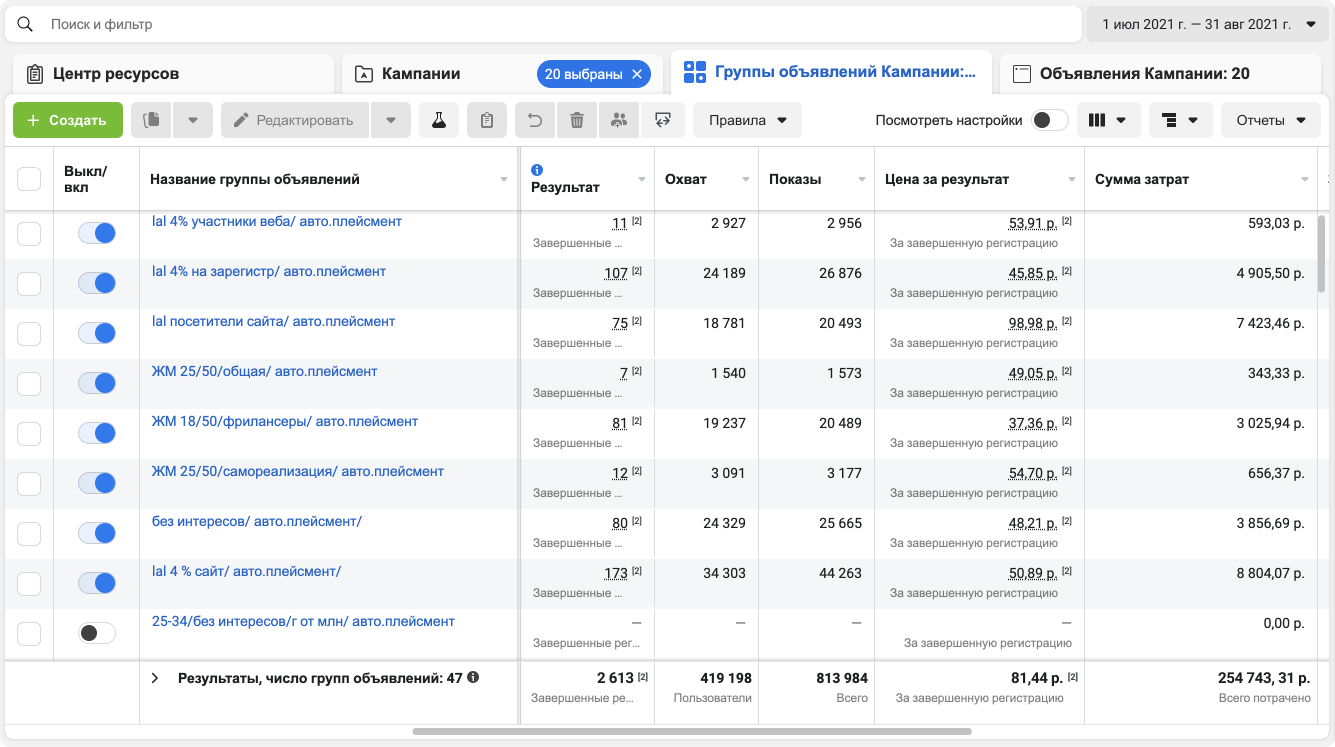Open 'lal 4% участники веба' ad set link
The width and height of the screenshot is (1335, 747).
pyautogui.click(x=277, y=221)
